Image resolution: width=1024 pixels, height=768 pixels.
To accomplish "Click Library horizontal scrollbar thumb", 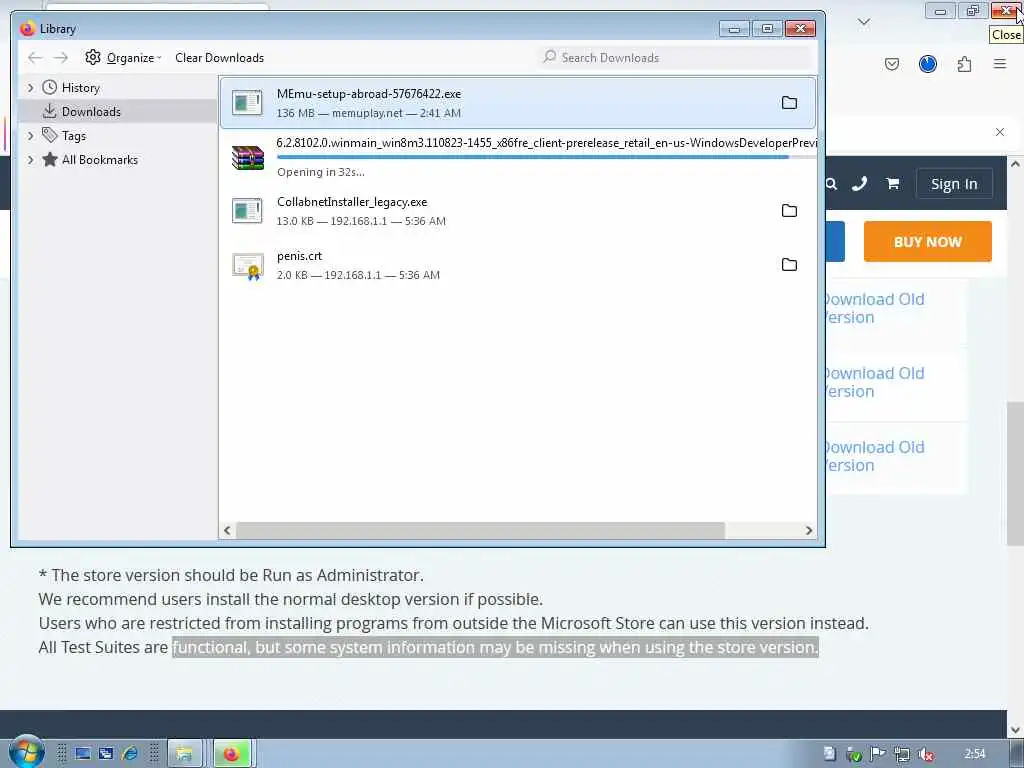I will 480,530.
